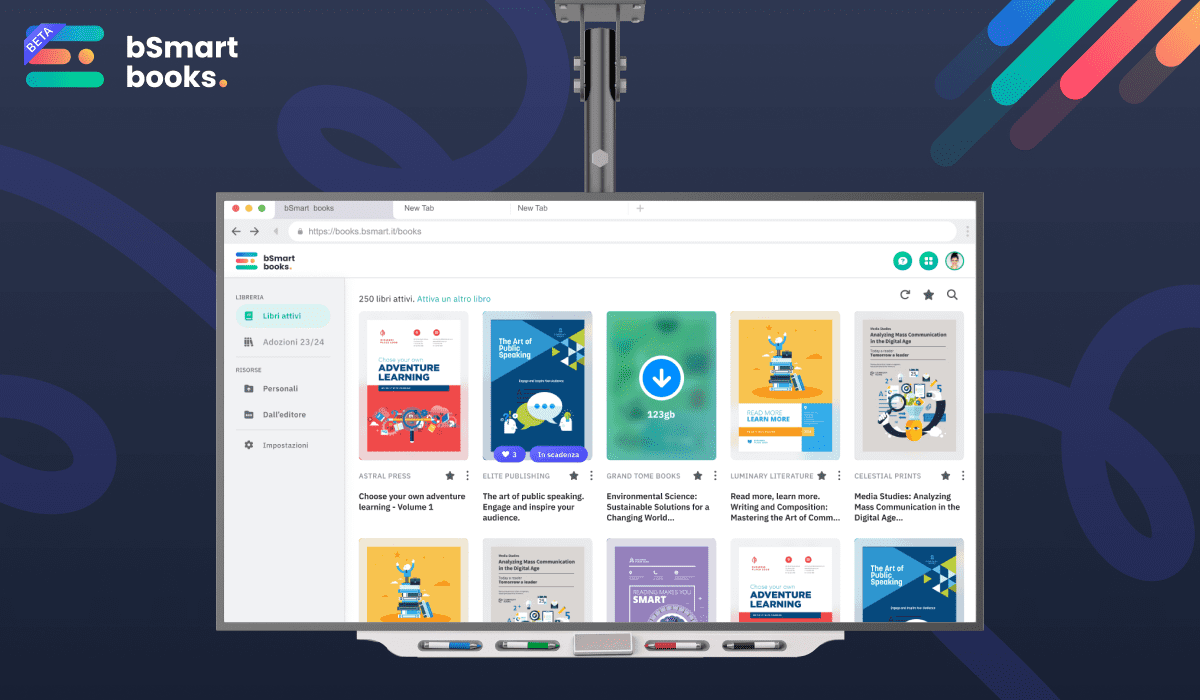
Task: Refresh the active books list
Action: [x=905, y=295]
